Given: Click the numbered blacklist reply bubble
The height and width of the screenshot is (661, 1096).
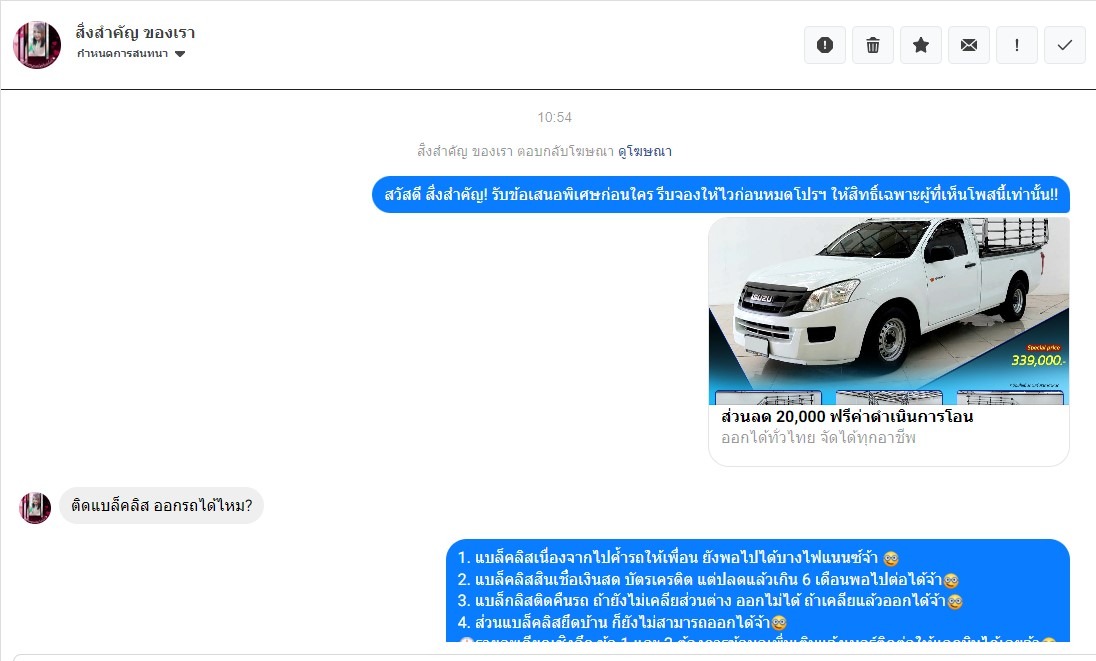Looking at the screenshot, I should point(757,590).
